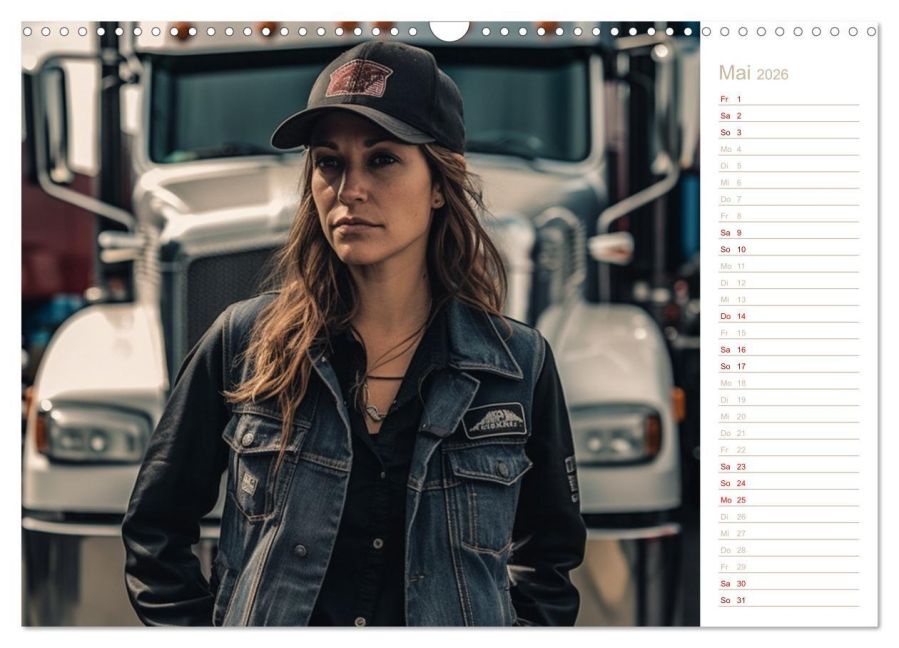
Task: Select the Do 14 holiday date
Action: pos(787,316)
